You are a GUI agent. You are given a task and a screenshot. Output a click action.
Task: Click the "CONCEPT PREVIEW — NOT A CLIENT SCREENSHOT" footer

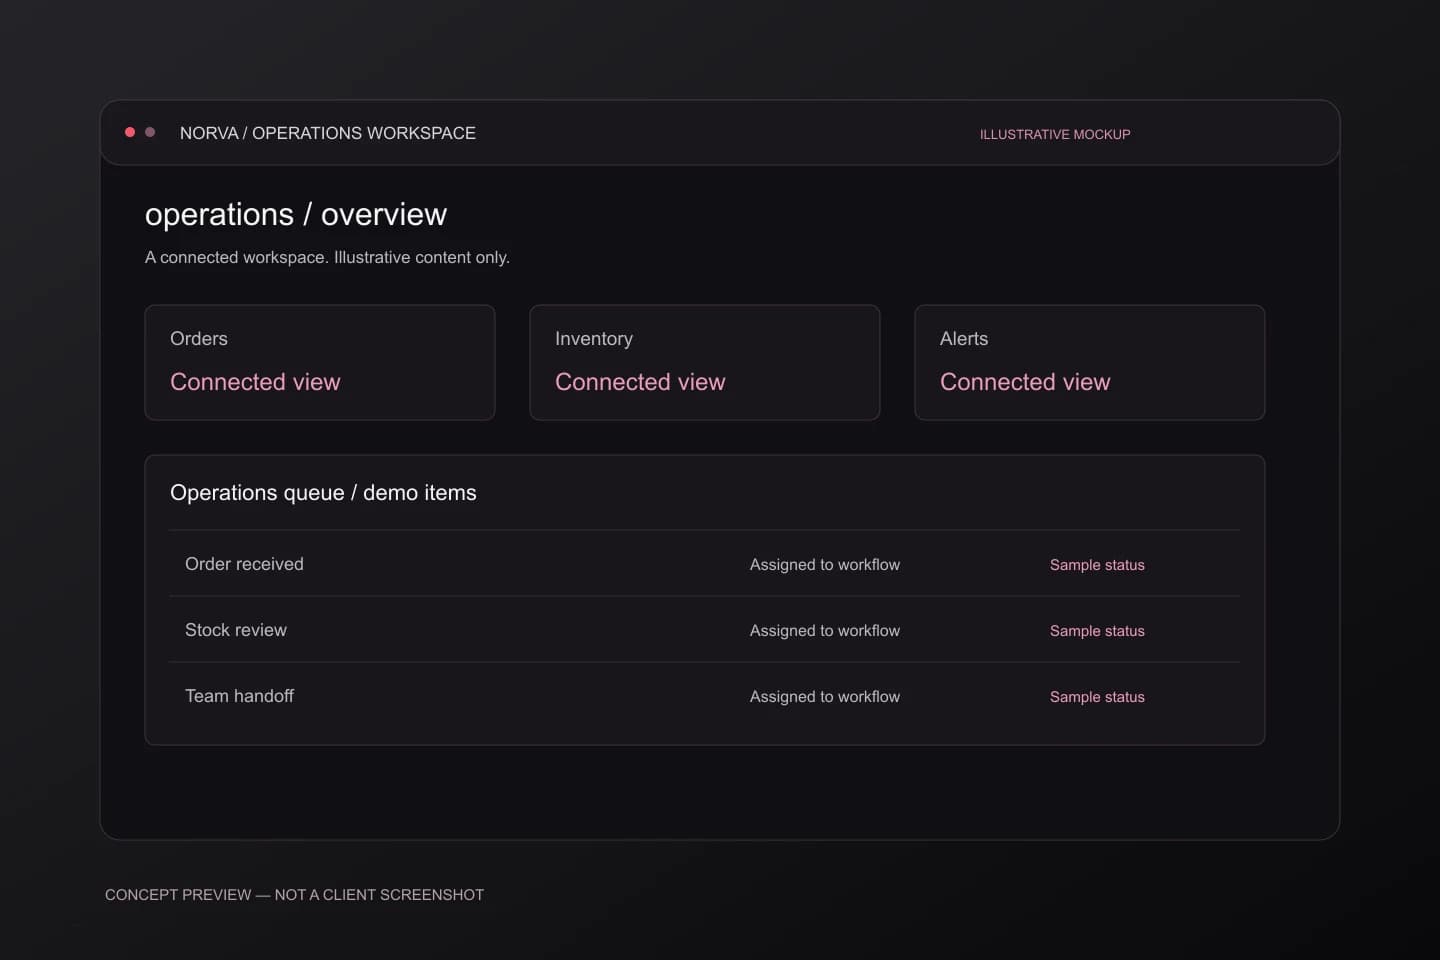tap(294, 895)
